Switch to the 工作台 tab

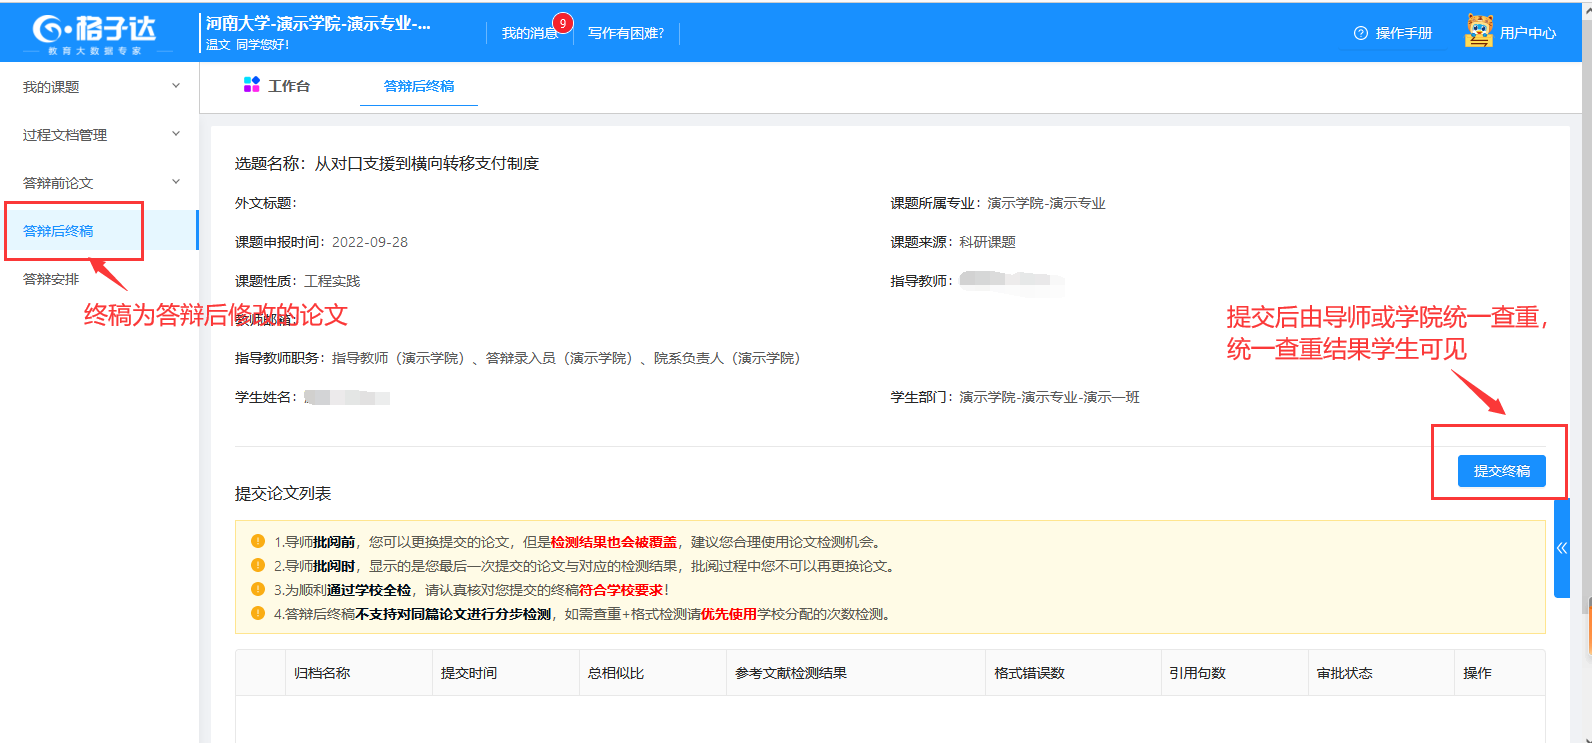[x=288, y=86]
